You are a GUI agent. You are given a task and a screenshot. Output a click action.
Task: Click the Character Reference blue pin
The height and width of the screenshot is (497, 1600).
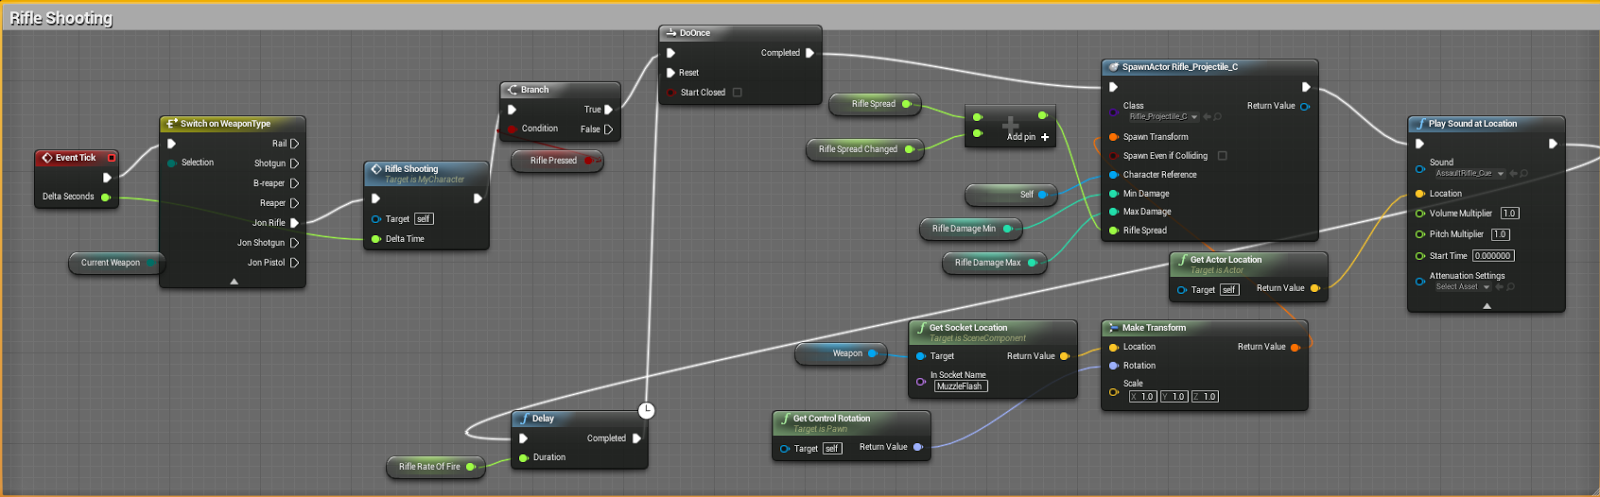click(1113, 175)
